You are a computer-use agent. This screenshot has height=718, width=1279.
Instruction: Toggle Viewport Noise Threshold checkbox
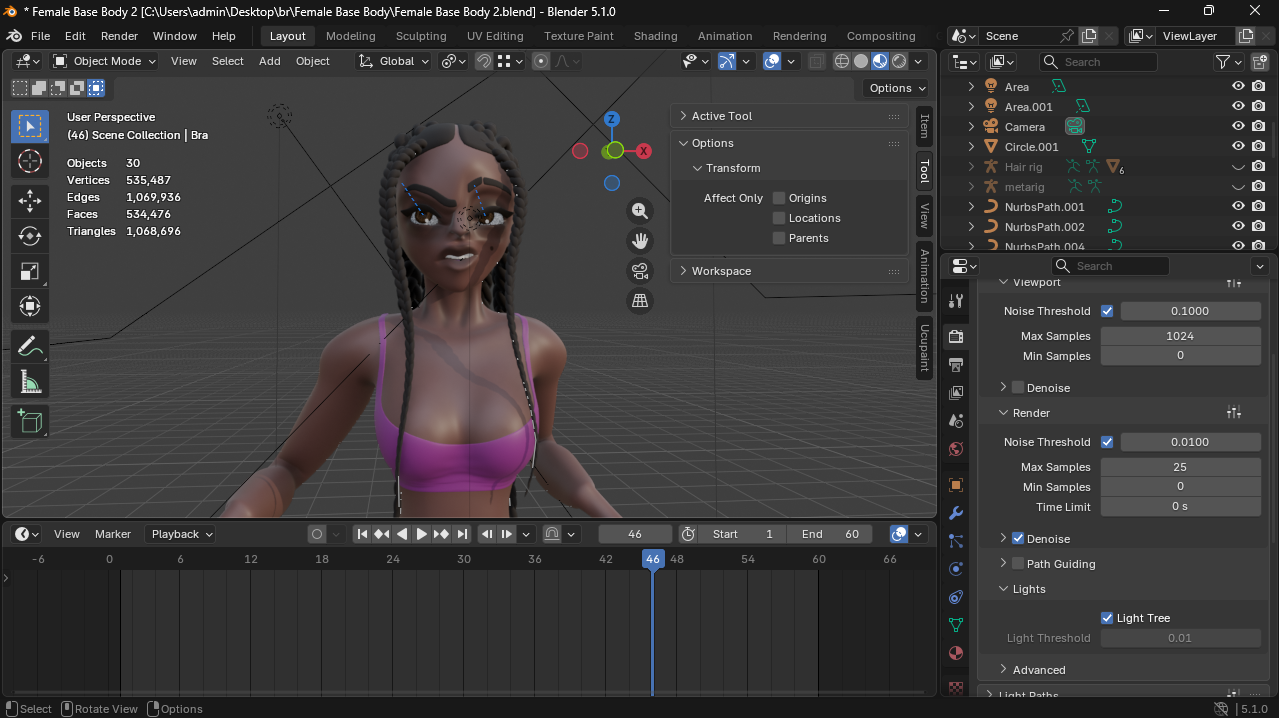pyautogui.click(x=1107, y=311)
